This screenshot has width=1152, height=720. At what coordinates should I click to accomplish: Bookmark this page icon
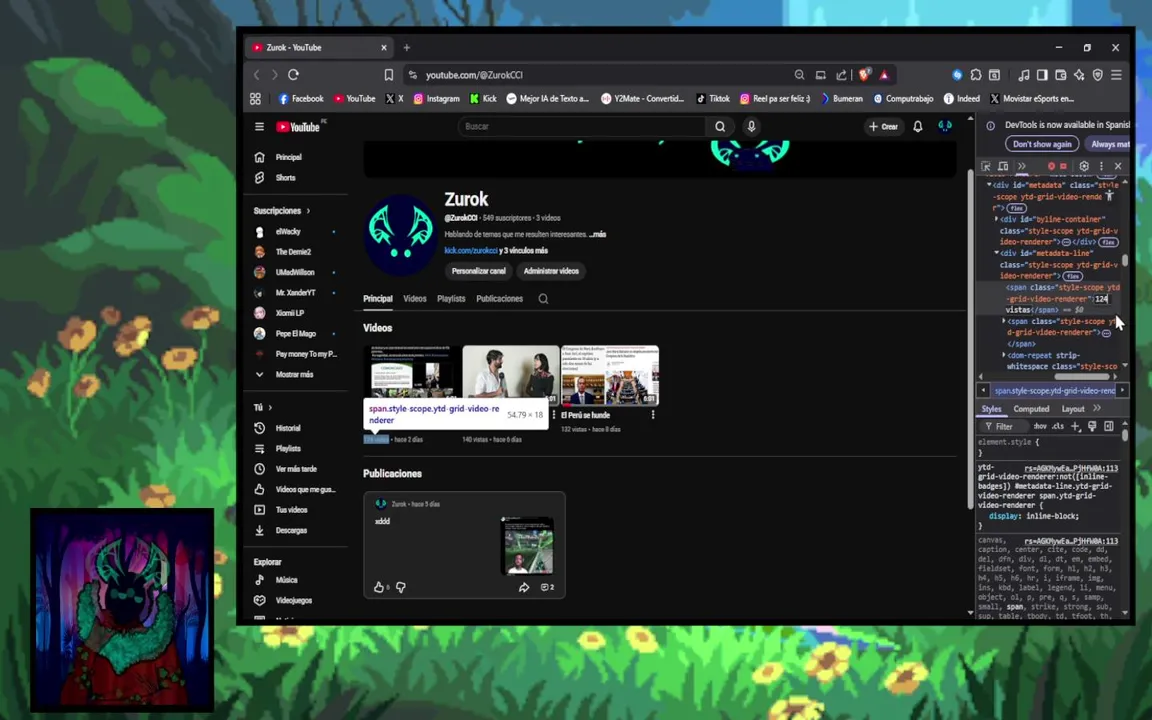click(389, 75)
